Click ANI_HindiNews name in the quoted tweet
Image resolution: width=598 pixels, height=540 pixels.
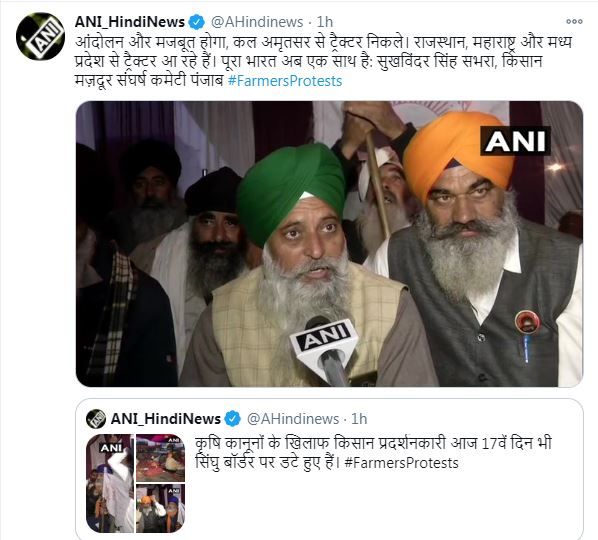click(166, 419)
